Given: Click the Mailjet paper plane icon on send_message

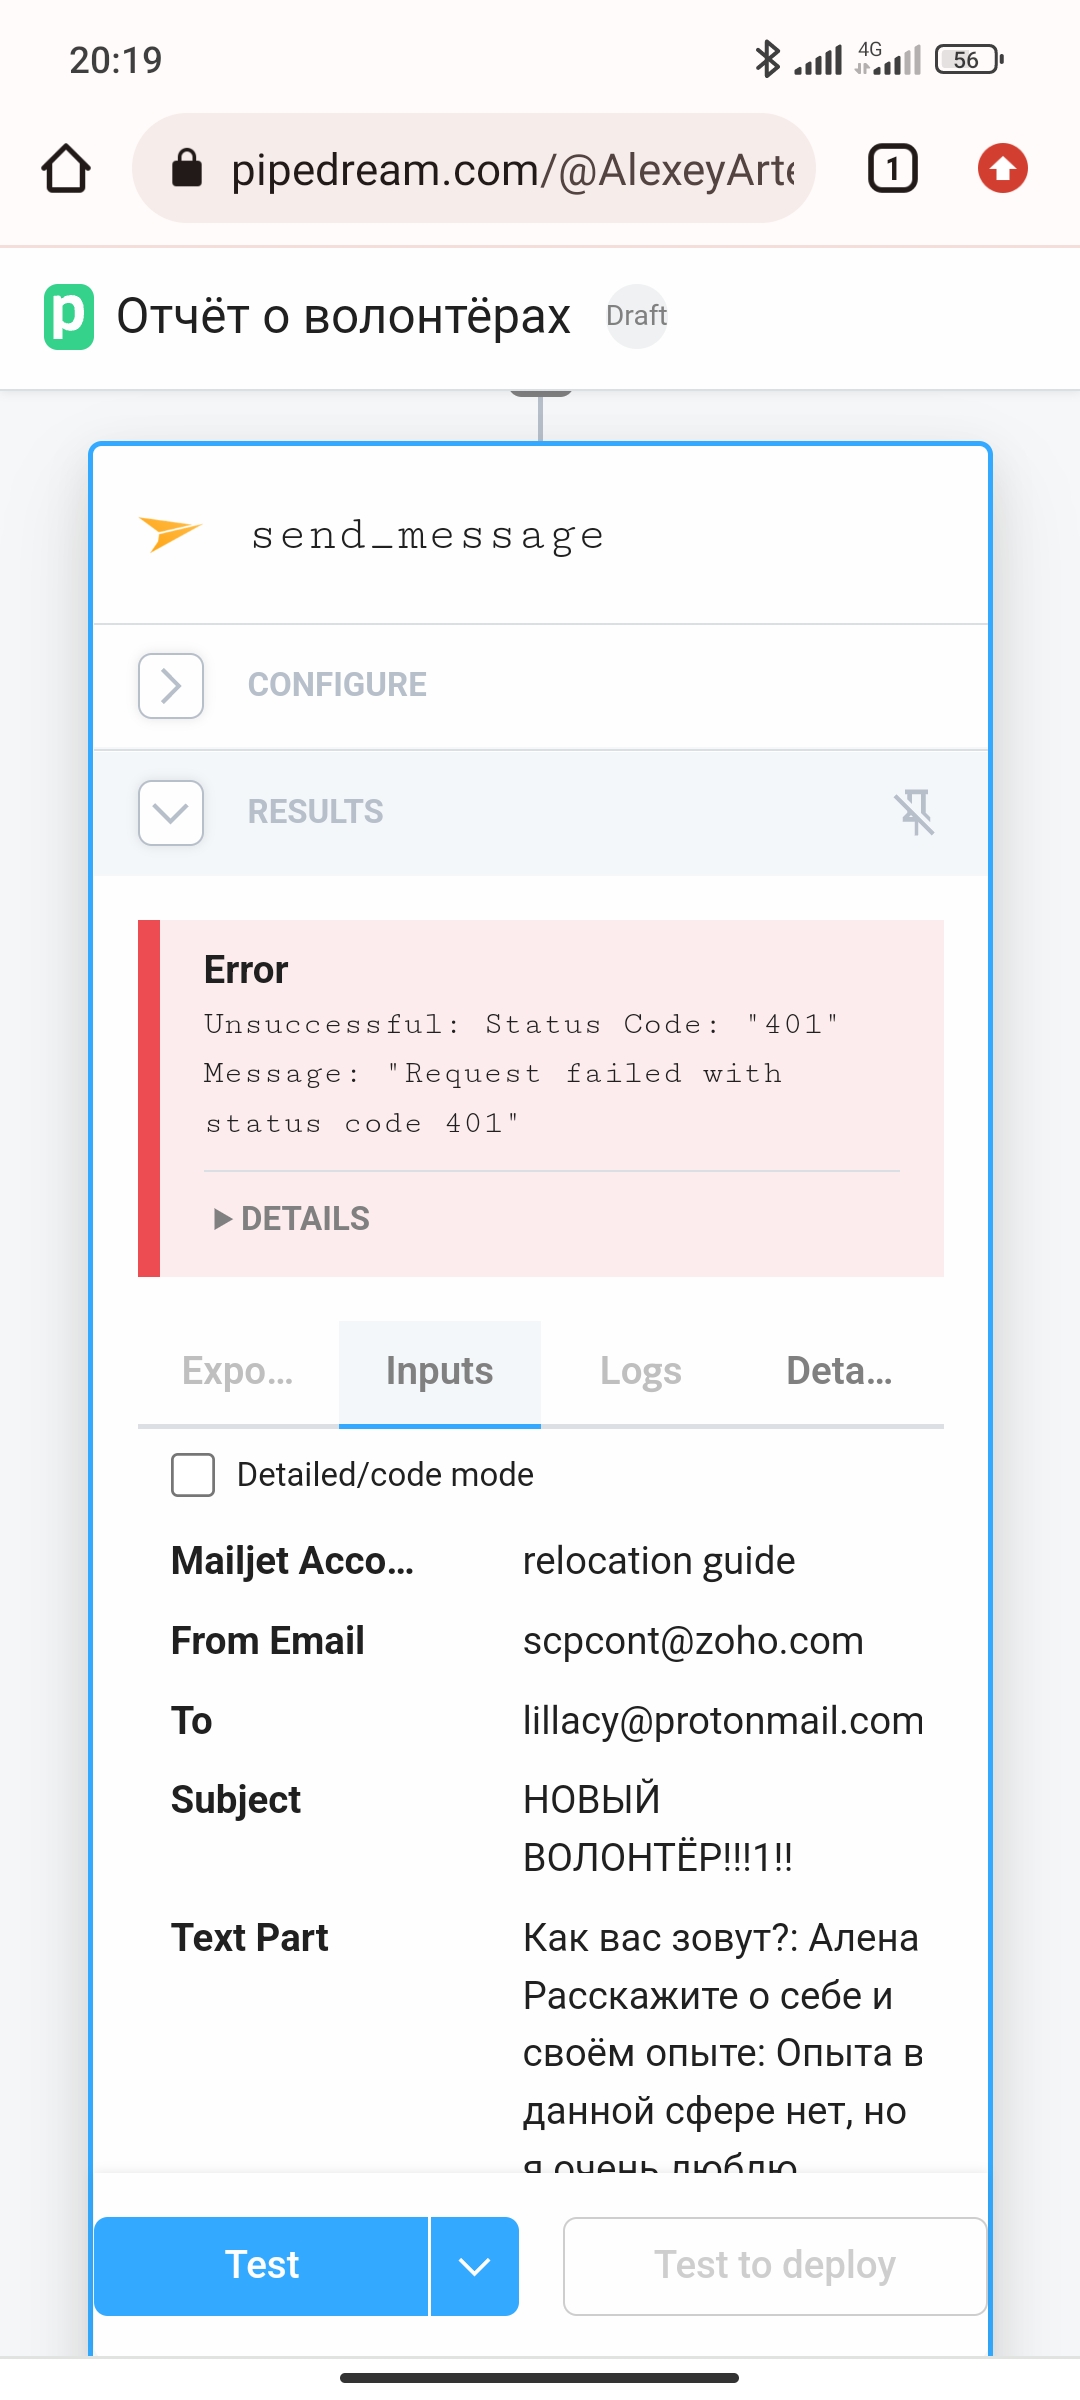Looking at the screenshot, I should coord(168,535).
